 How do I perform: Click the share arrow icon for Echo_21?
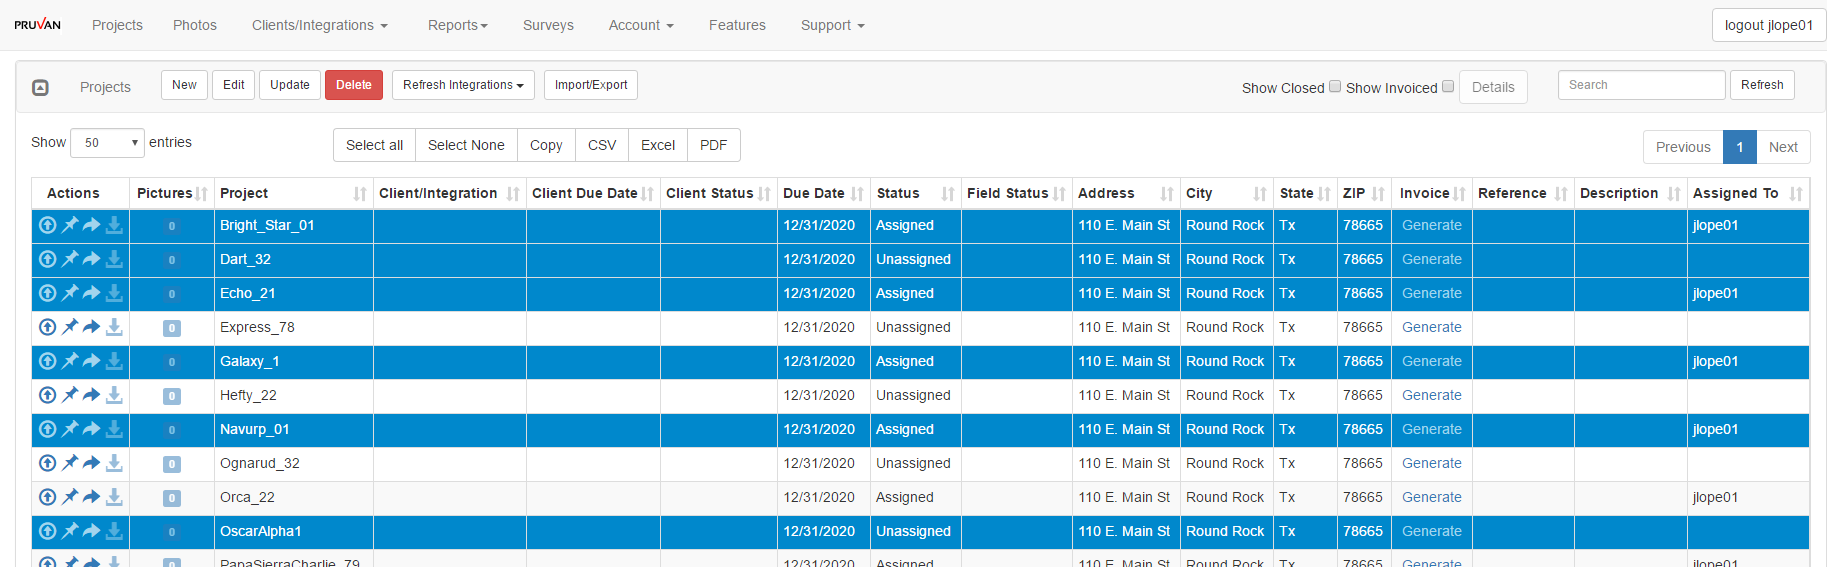[x=91, y=294]
